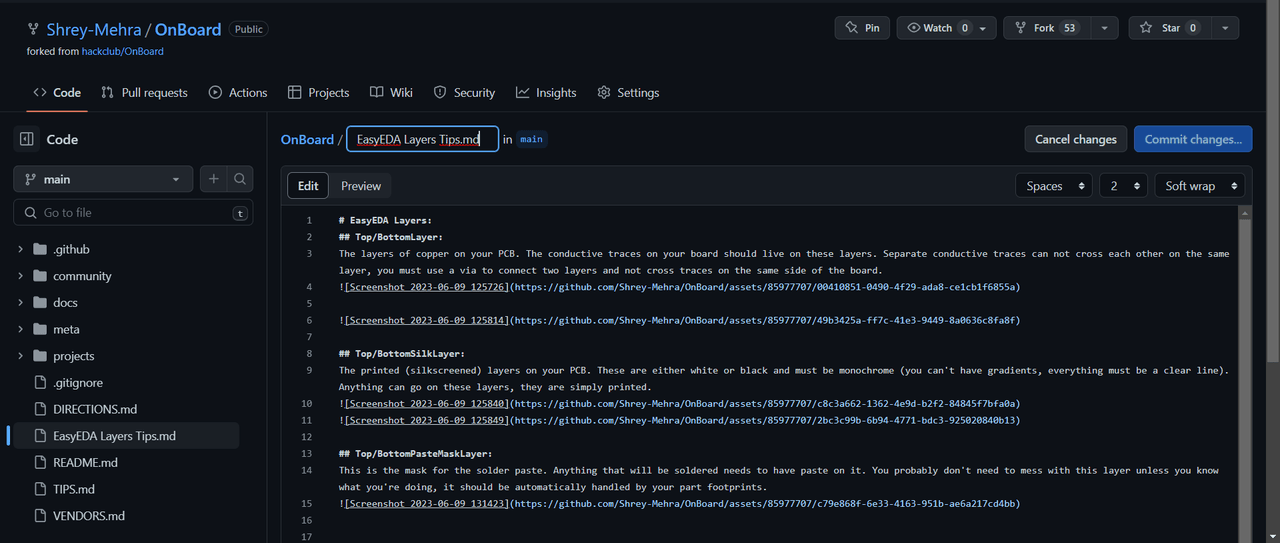The width and height of the screenshot is (1280, 543).
Task: Open repository Settings
Action: click(628, 92)
